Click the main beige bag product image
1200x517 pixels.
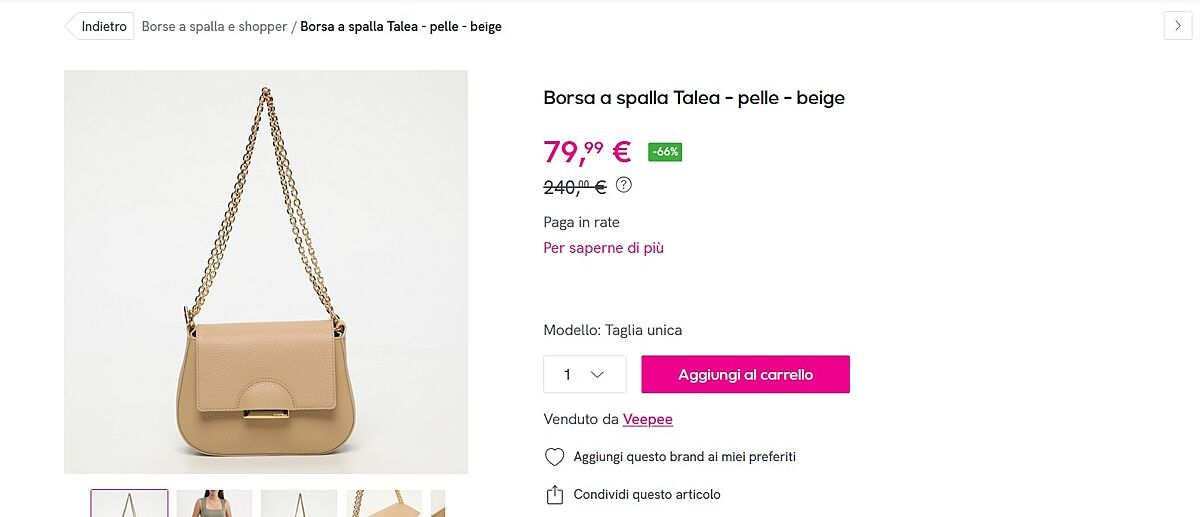pos(266,272)
